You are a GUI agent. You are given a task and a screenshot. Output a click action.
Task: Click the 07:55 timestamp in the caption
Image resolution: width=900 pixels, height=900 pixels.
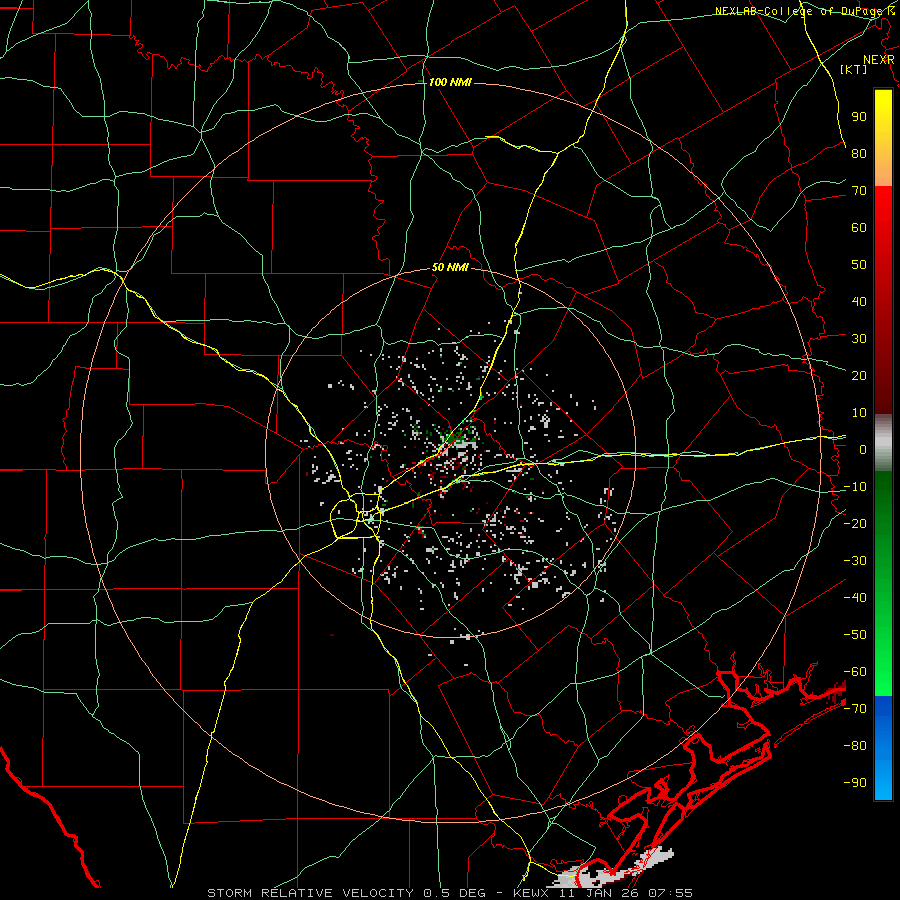click(671, 893)
